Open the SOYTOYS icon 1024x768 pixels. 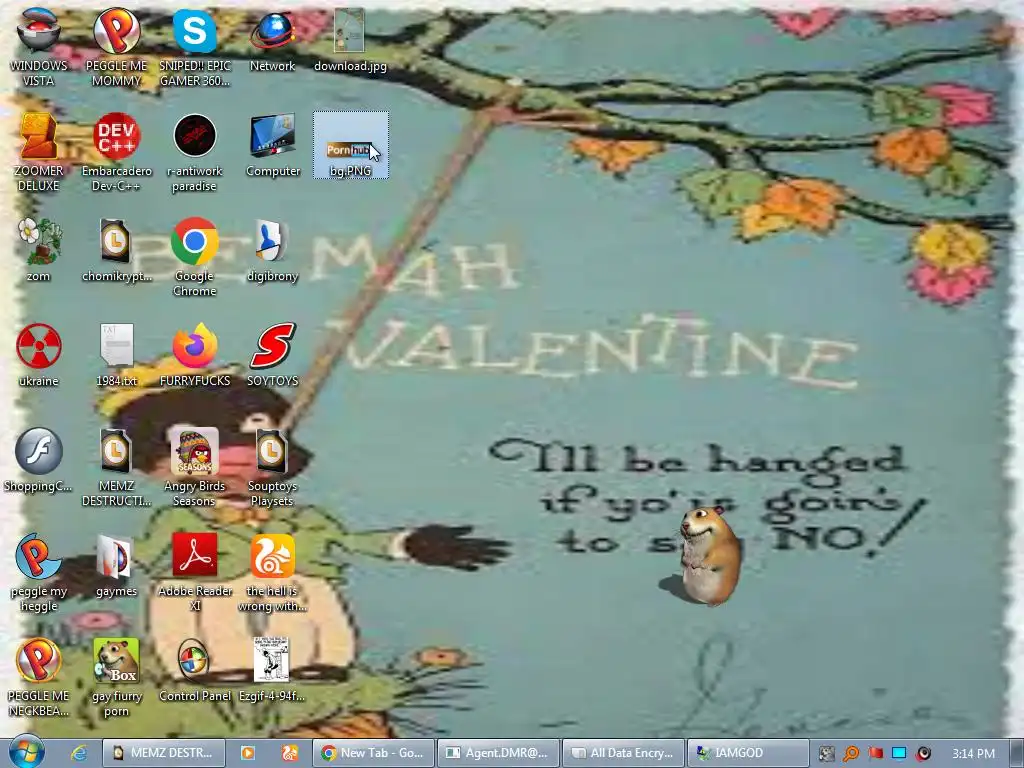[x=272, y=355]
